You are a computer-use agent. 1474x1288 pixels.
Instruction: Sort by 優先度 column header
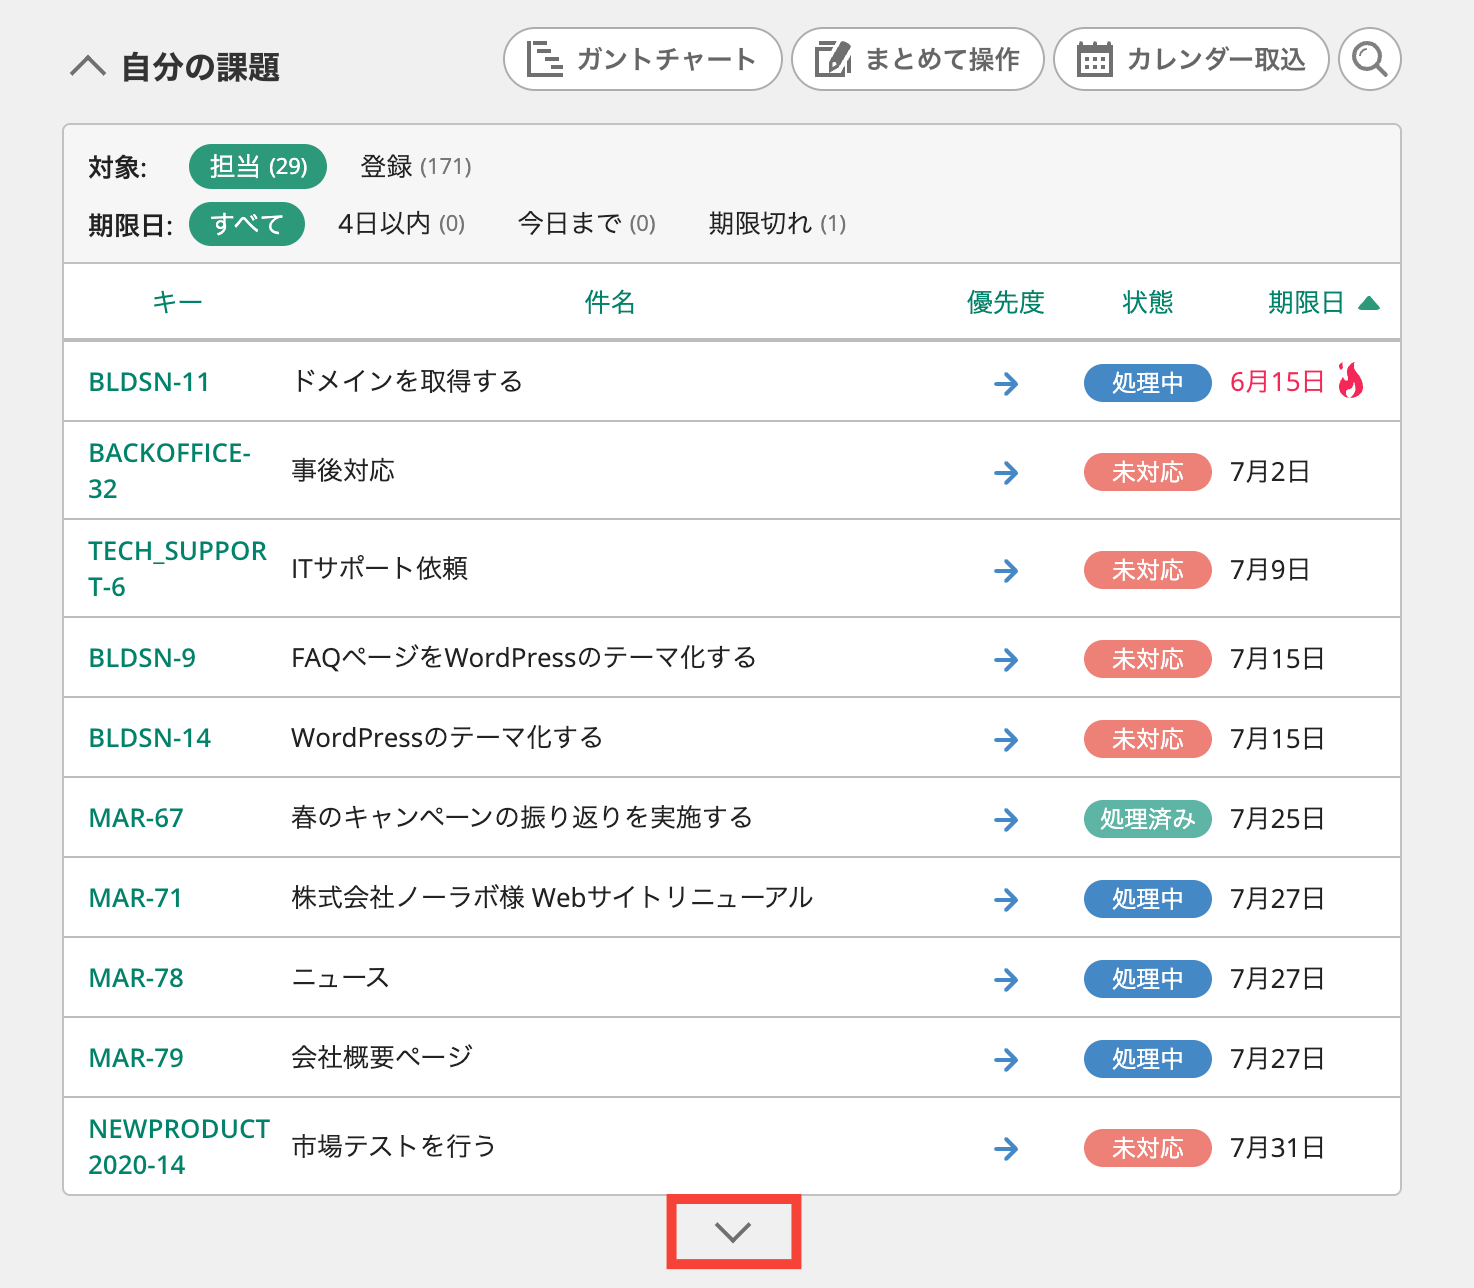point(1006,302)
